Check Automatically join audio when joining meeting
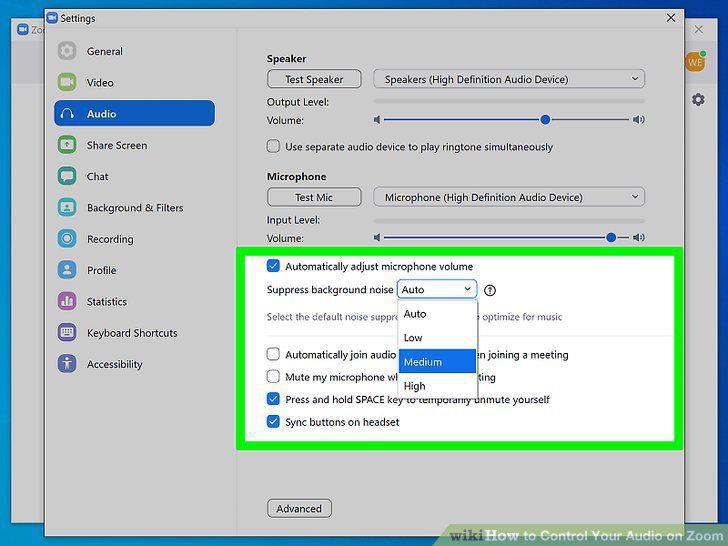This screenshot has height=546, width=728. point(273,354)
